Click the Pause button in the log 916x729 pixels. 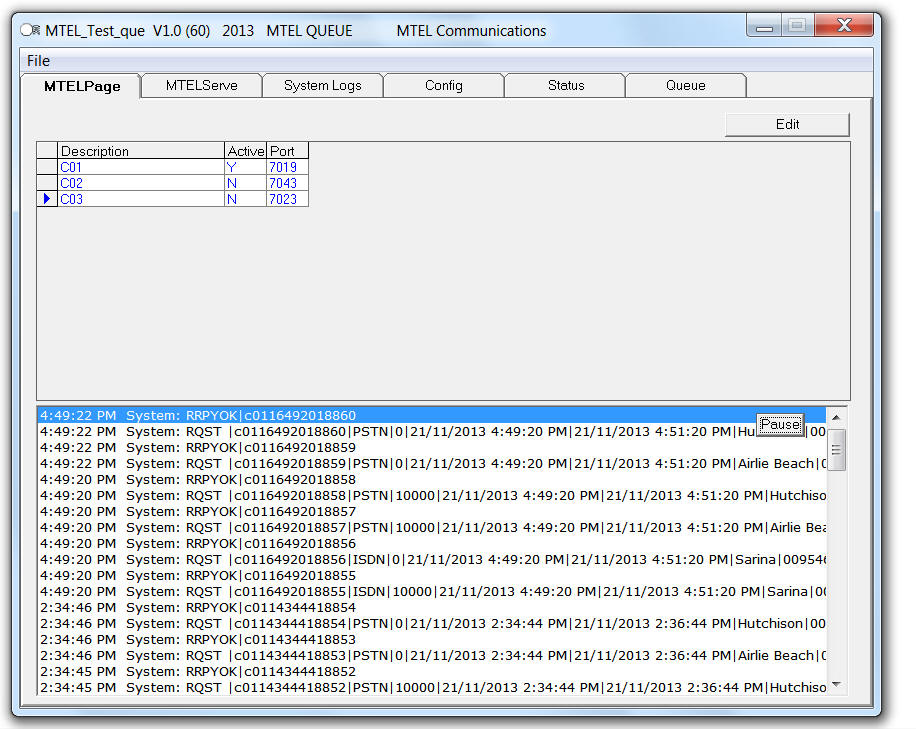click(779, 425)
